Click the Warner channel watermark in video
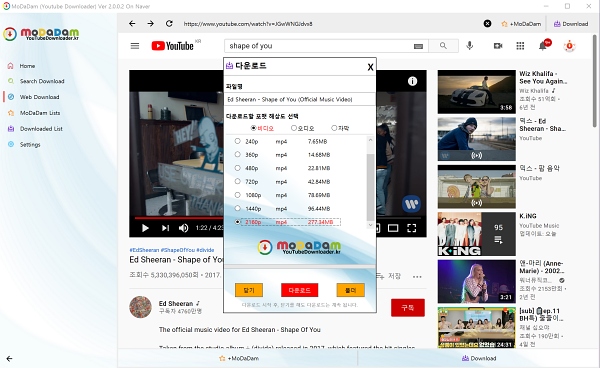The width and height of the screenshot is (600, 368). pos(411,204)
